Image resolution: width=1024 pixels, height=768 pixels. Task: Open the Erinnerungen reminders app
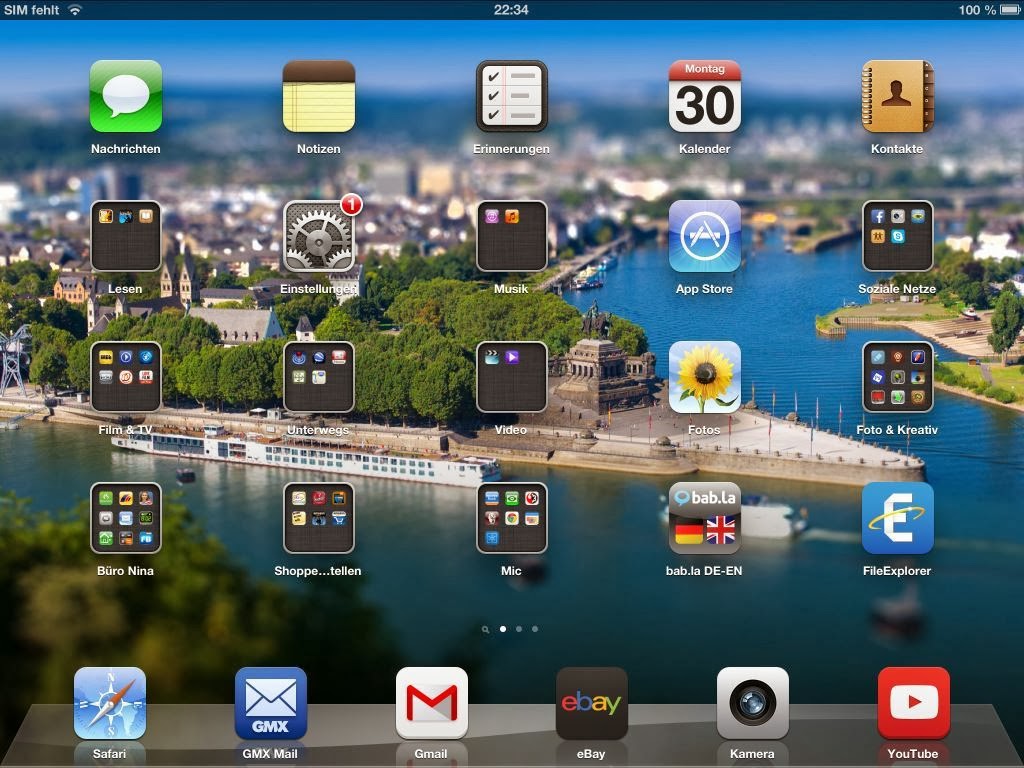[x=511, y=96]
